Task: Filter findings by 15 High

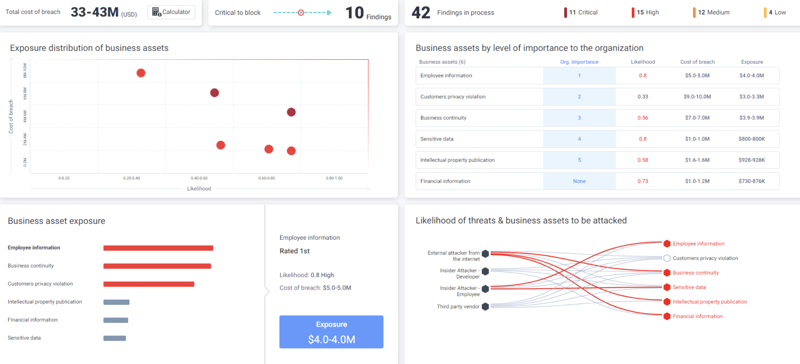Action: coord(645,13)
